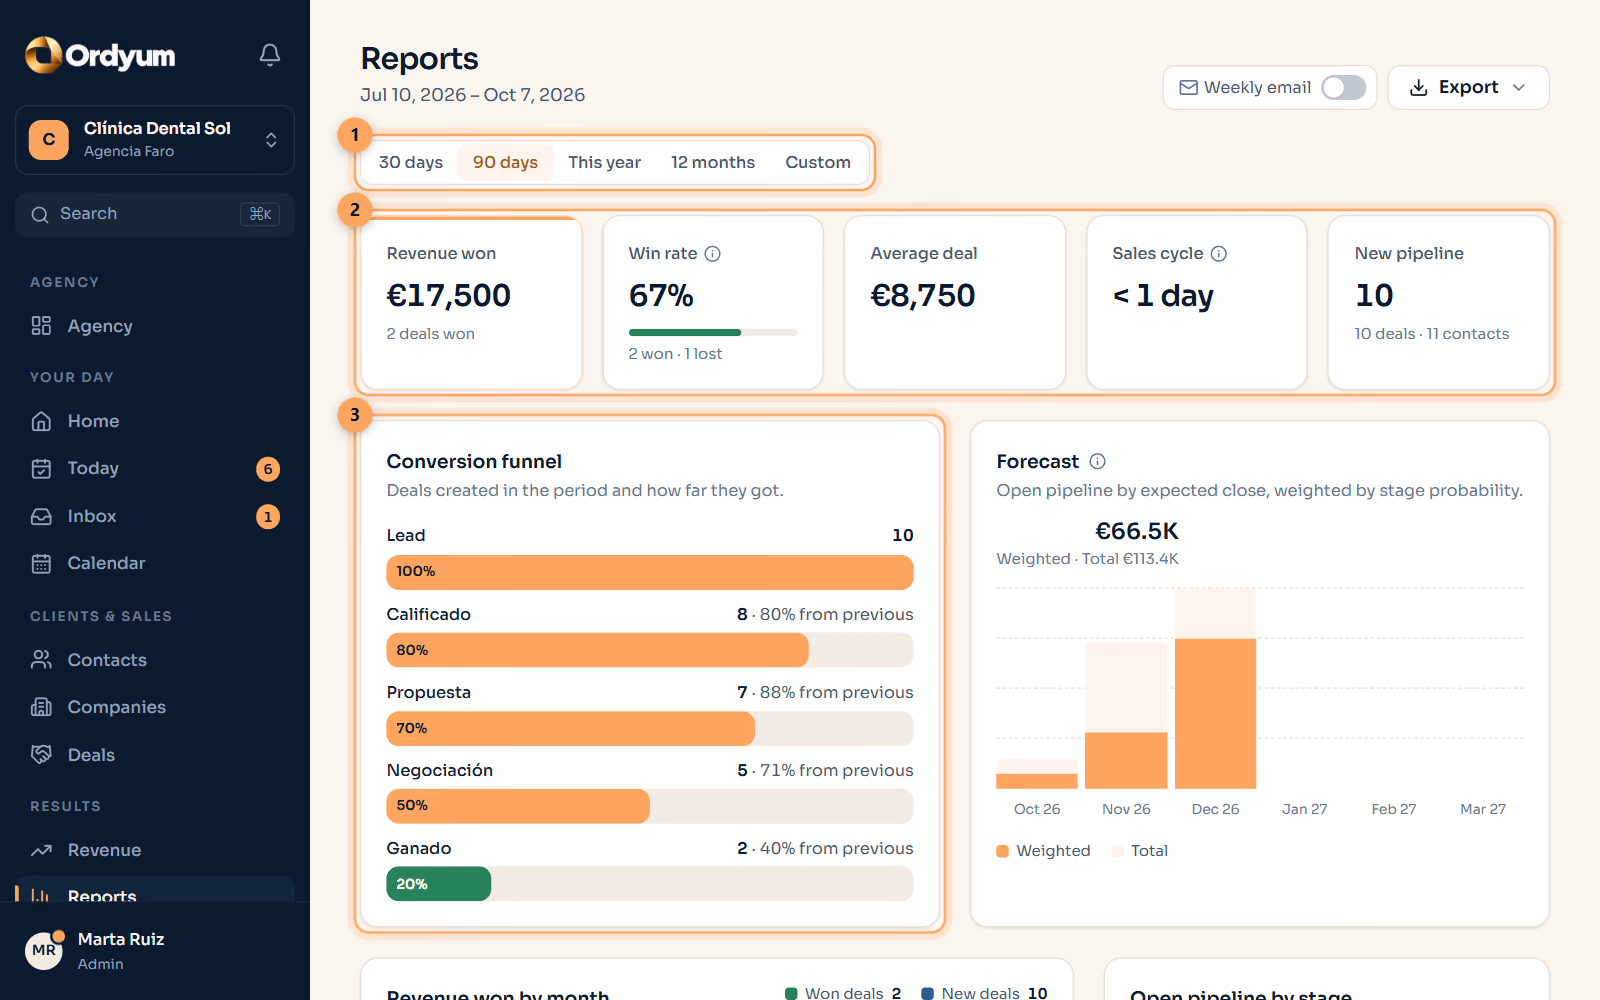Open Contacts people icon
The image size is (1600, 1000).
(41, 660)
